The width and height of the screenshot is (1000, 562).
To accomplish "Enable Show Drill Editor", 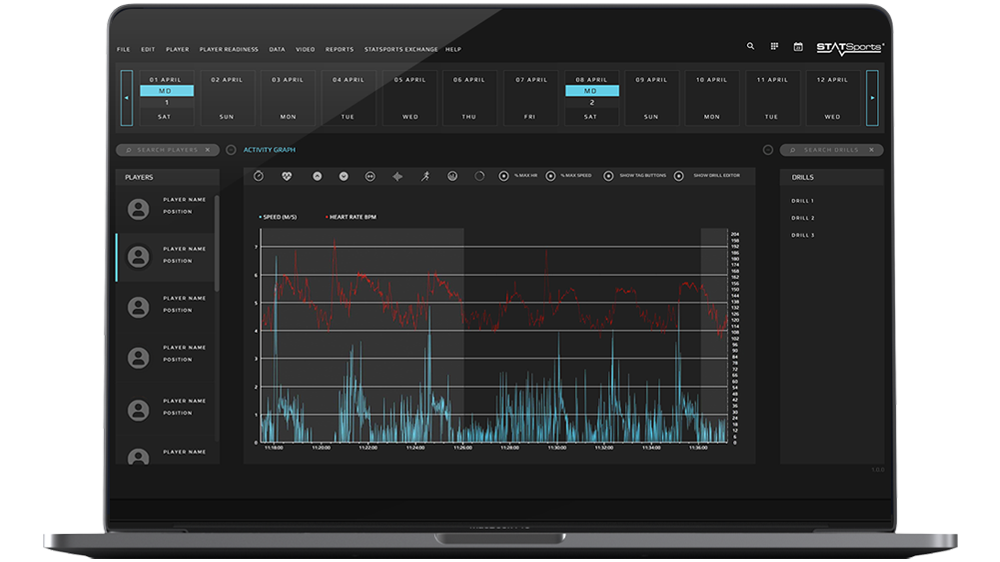I will pyautogui.click(x=679, y=176).
